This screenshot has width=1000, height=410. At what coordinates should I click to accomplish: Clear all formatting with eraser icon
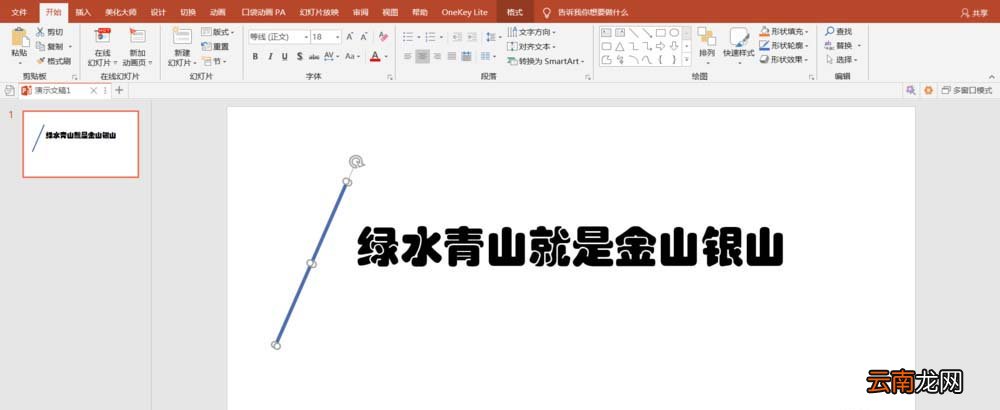[x=383, y=37]
